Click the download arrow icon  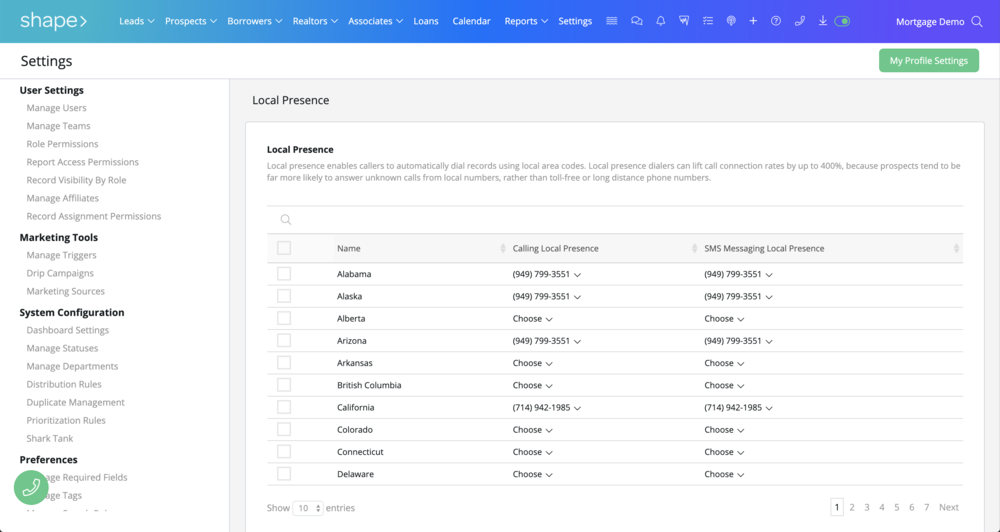pyautogui.click(x=823, y=21)
